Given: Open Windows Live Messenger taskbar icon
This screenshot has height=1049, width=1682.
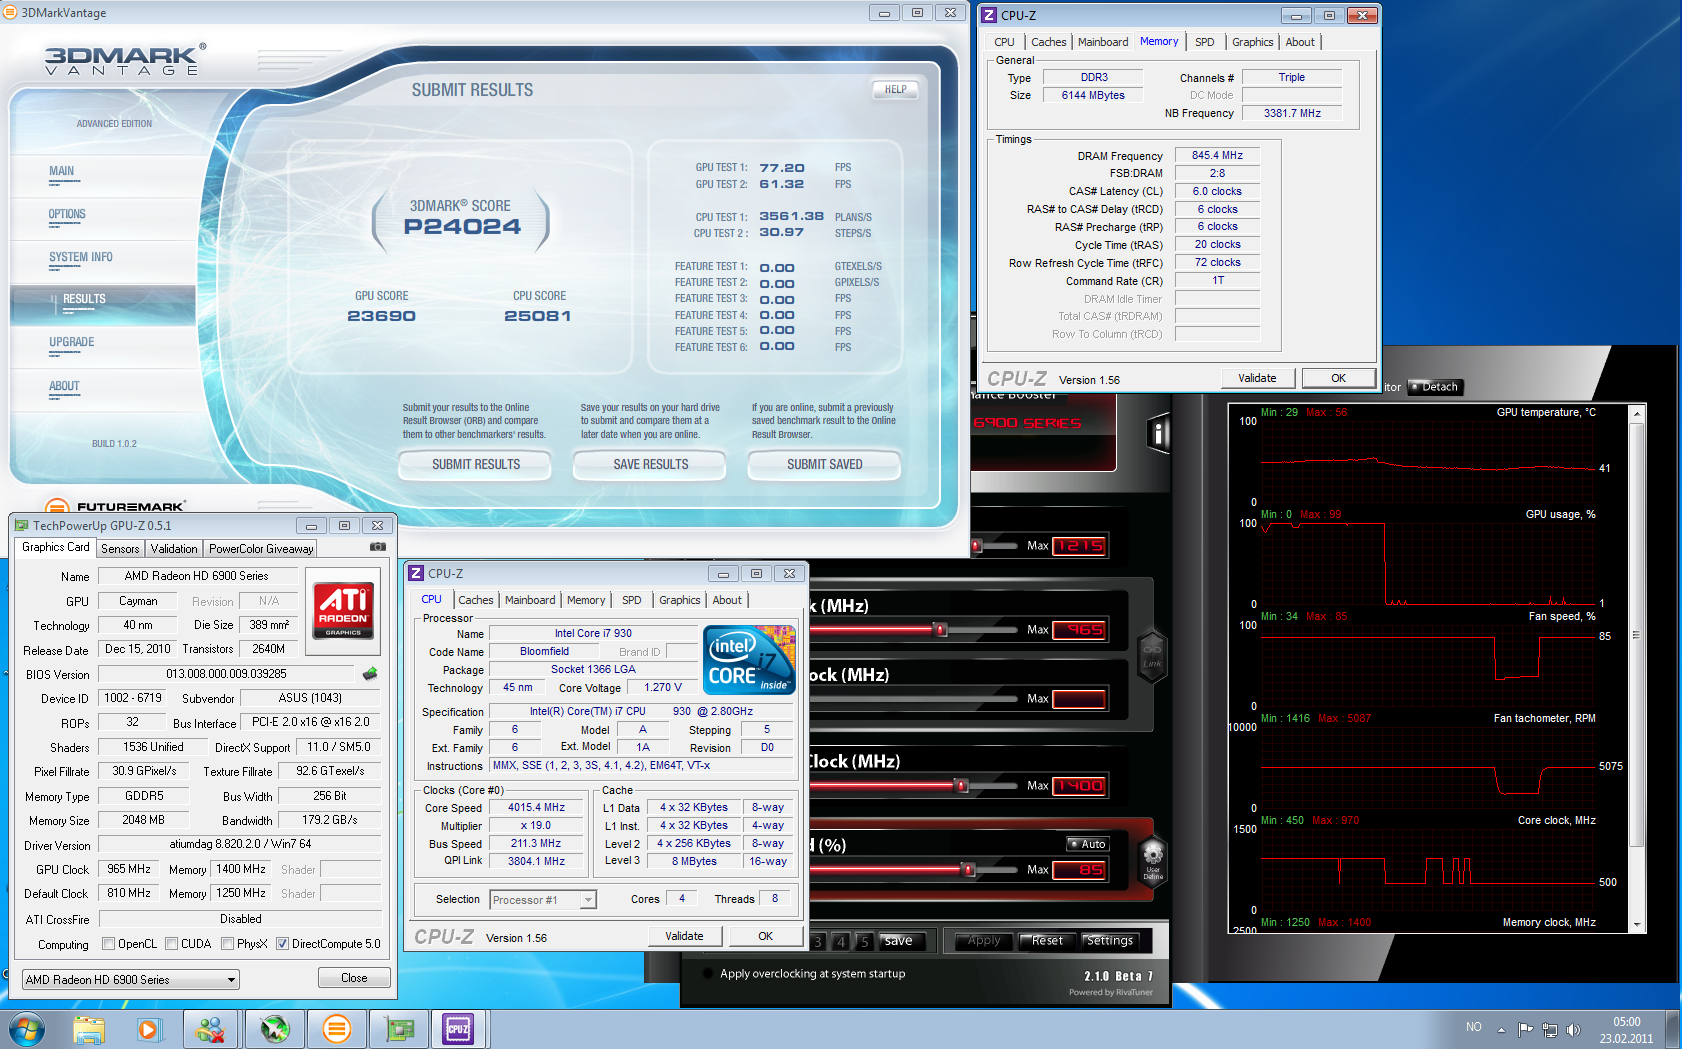Looking at the screenshot, I should click(x=211, y=1029).
